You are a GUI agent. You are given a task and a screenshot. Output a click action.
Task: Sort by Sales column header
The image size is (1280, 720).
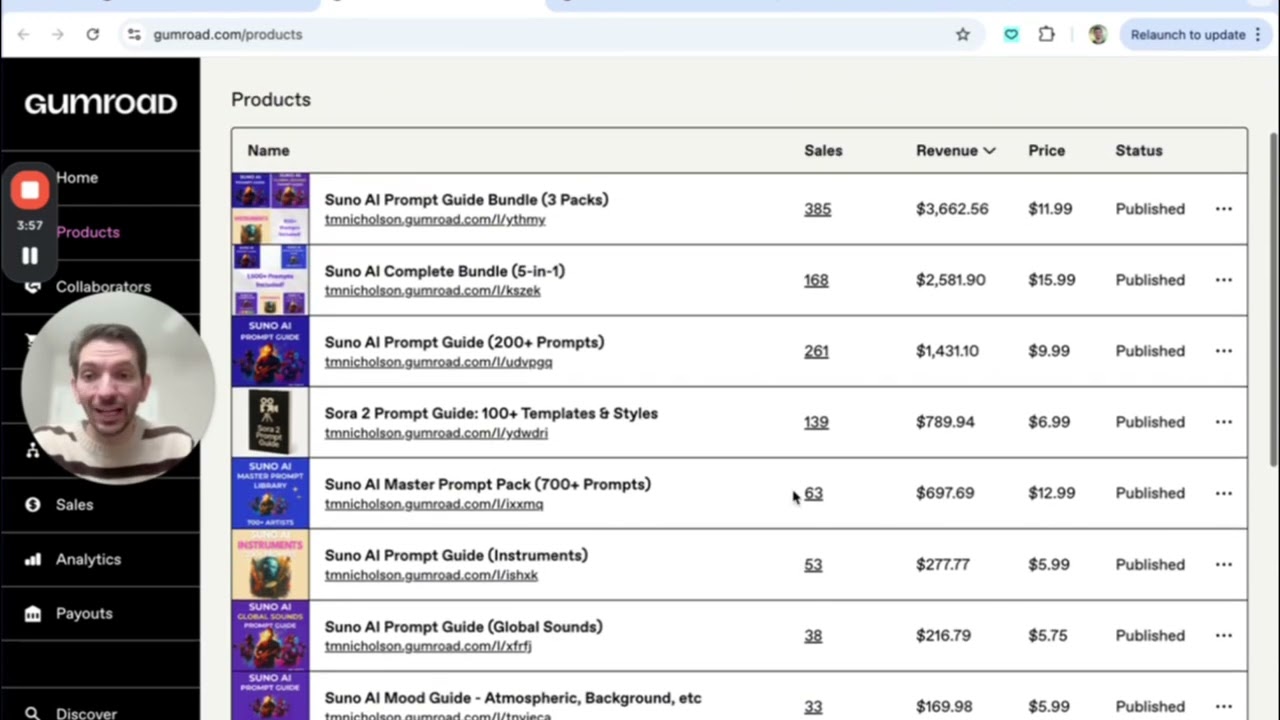point(823,150)
